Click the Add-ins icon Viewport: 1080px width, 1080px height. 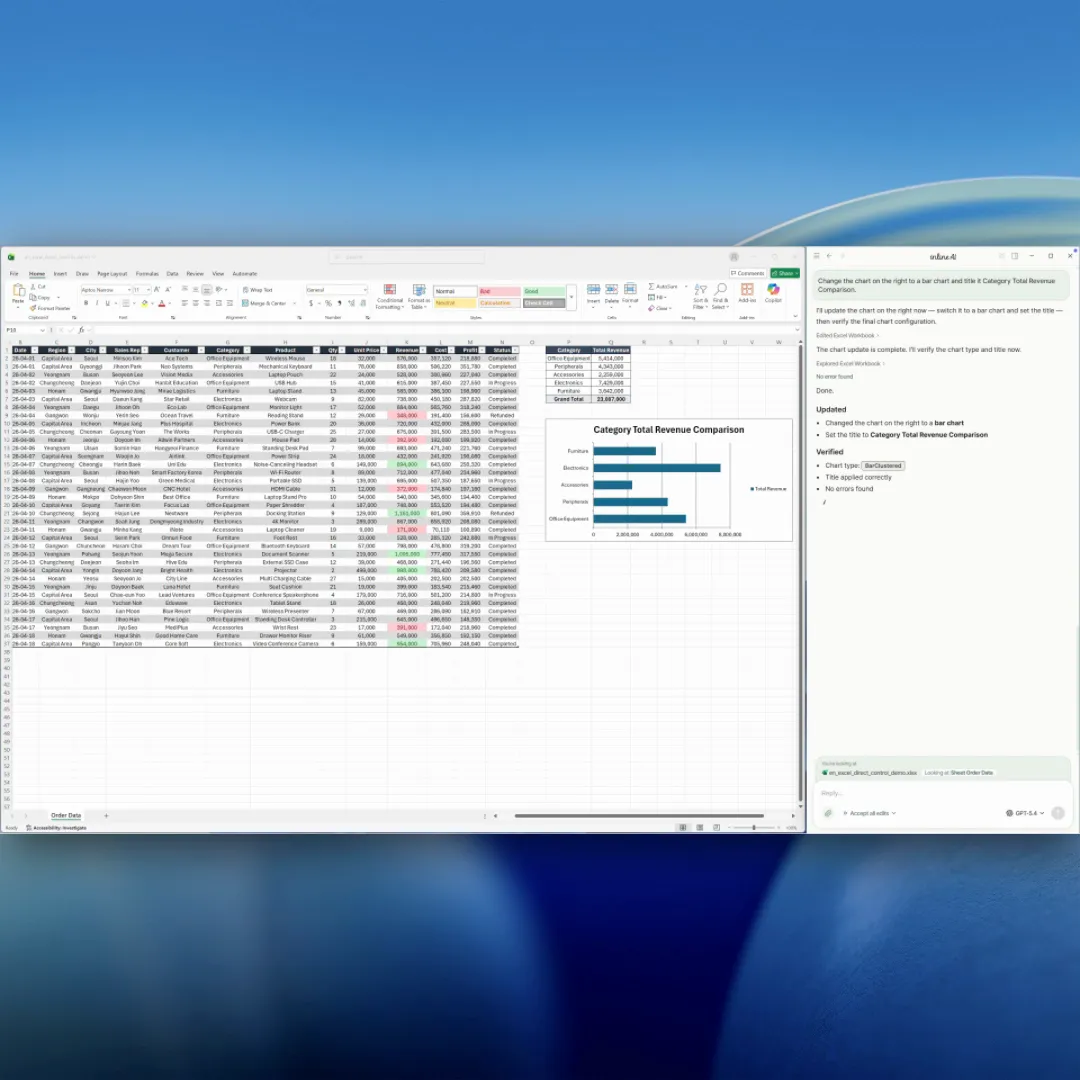click(x=747, y=291)
